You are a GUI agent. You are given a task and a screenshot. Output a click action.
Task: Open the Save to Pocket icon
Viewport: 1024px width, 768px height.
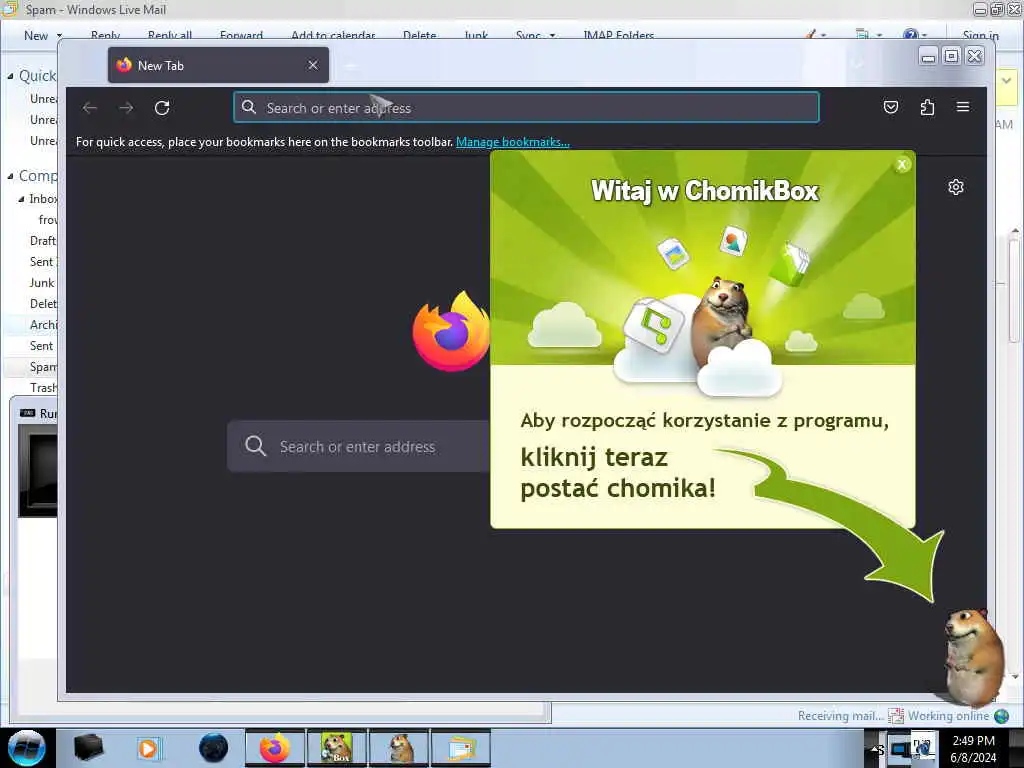[x=891, y=107]
